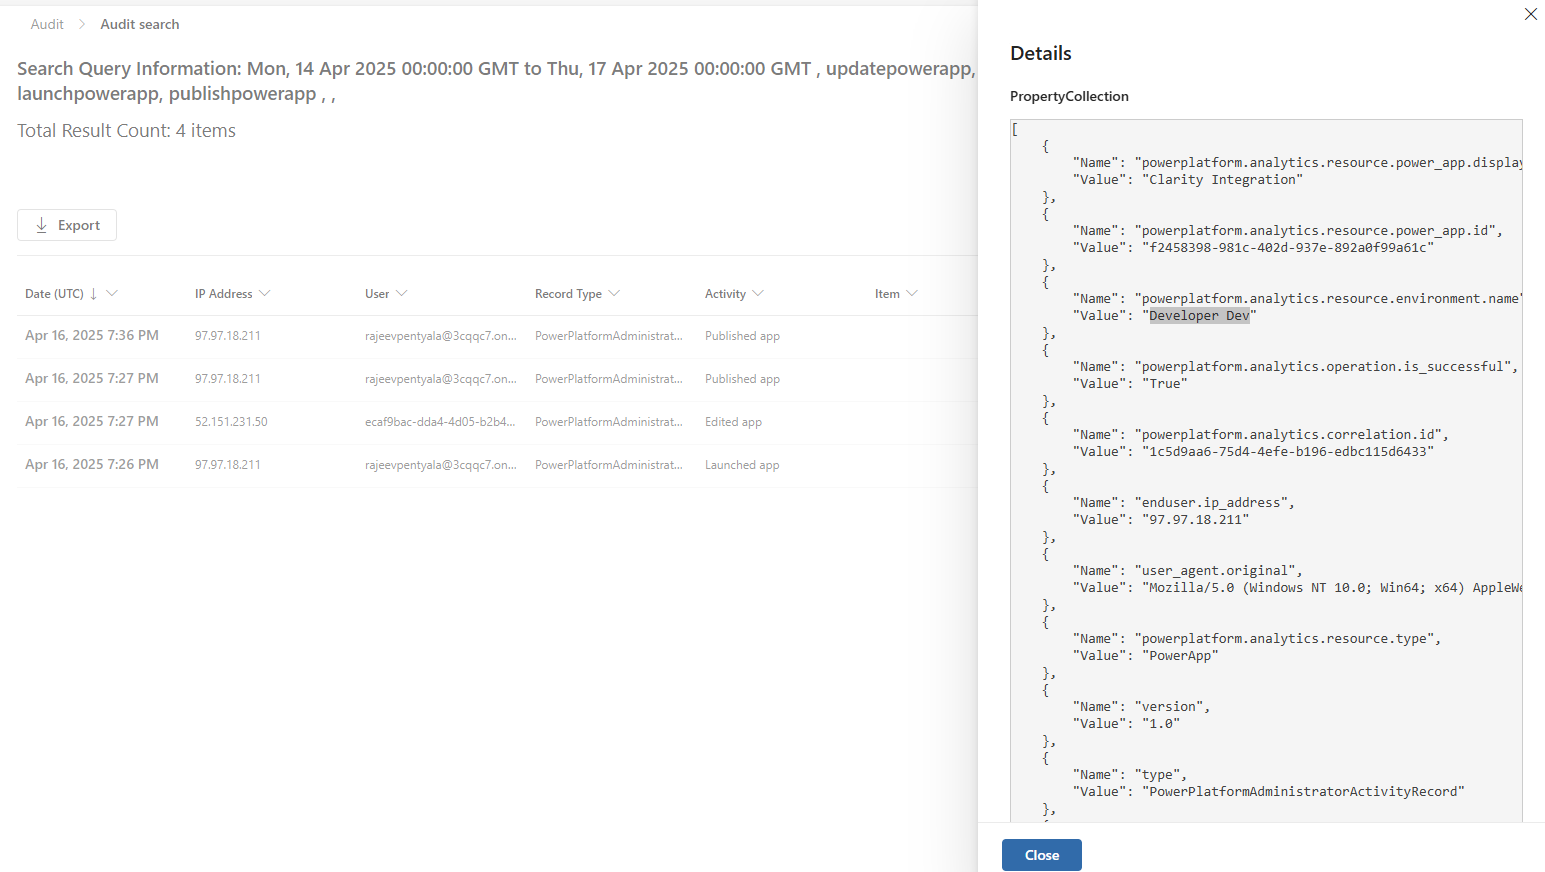Click the breadcrumb chevron separator icon

click(x=82, y=24)
